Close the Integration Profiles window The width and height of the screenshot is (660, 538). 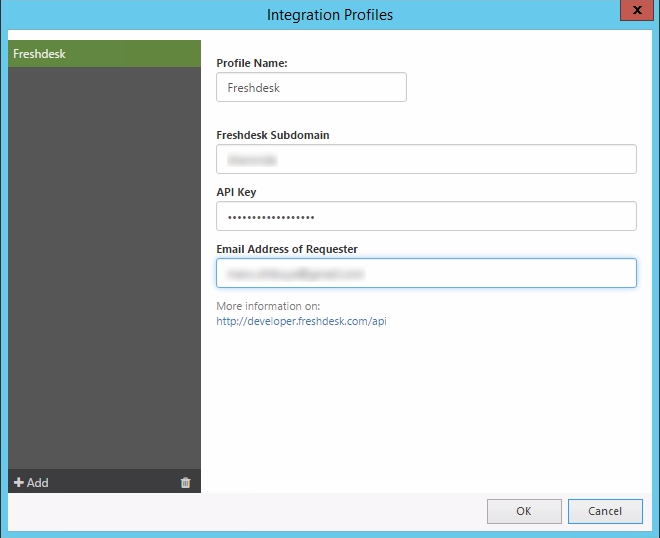pyautogui.click(x=637, y=10)
